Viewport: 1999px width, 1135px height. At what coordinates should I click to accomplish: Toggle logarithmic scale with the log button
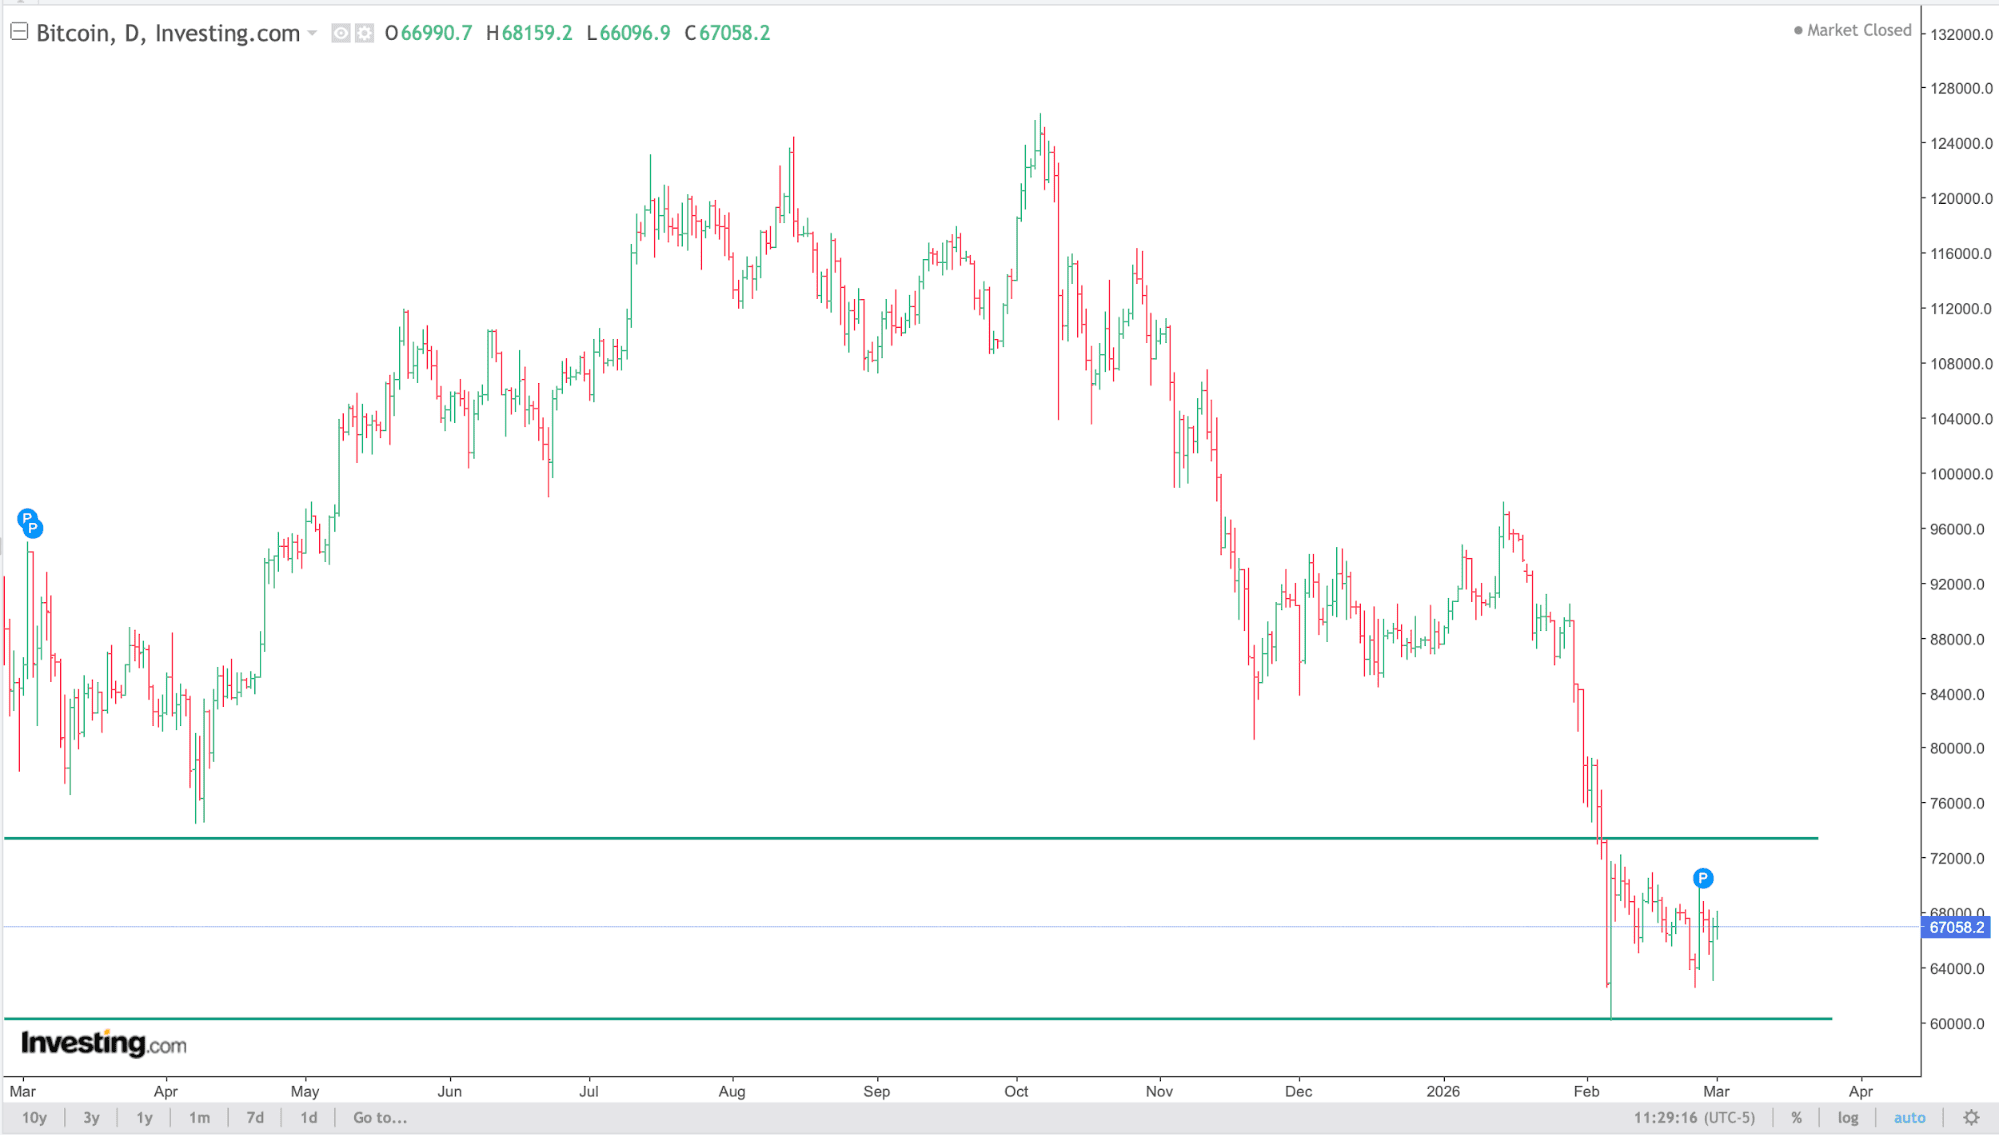pos(1848,1117)
